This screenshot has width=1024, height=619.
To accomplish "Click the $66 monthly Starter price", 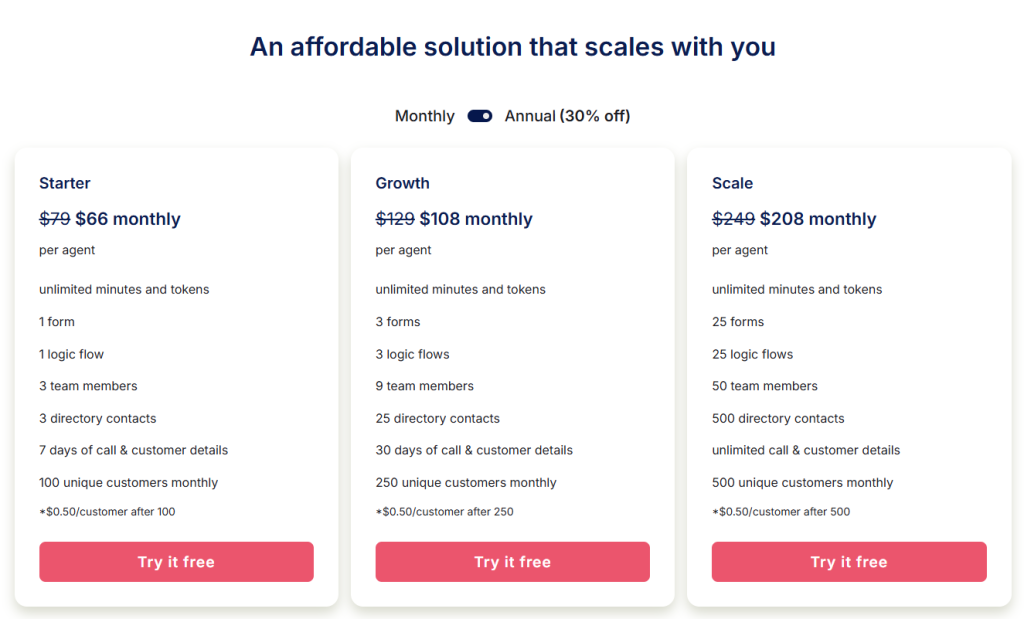I will 128,219.
